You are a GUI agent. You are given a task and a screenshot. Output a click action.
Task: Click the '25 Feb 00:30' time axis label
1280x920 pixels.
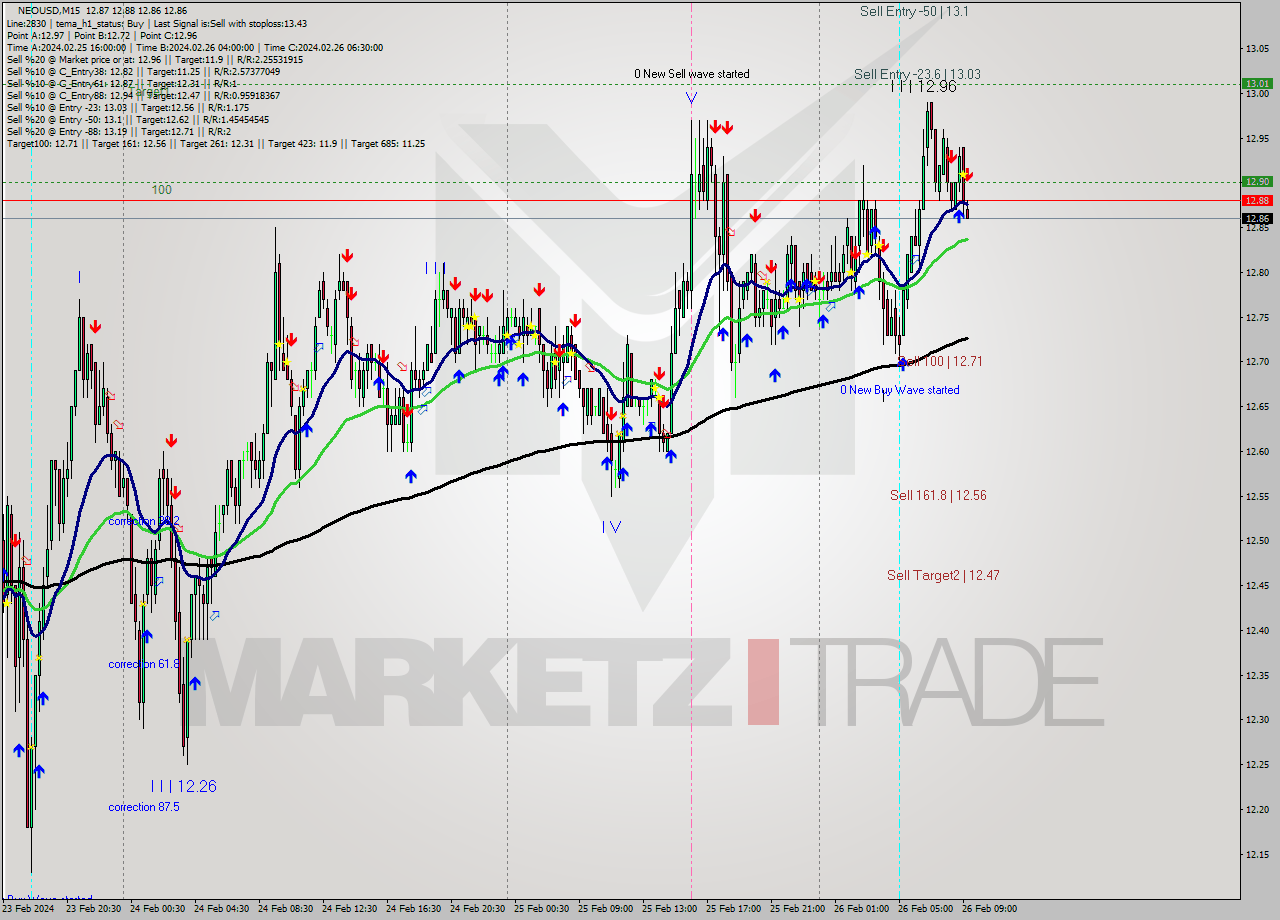pyautogui.click(x=541, y=909)
